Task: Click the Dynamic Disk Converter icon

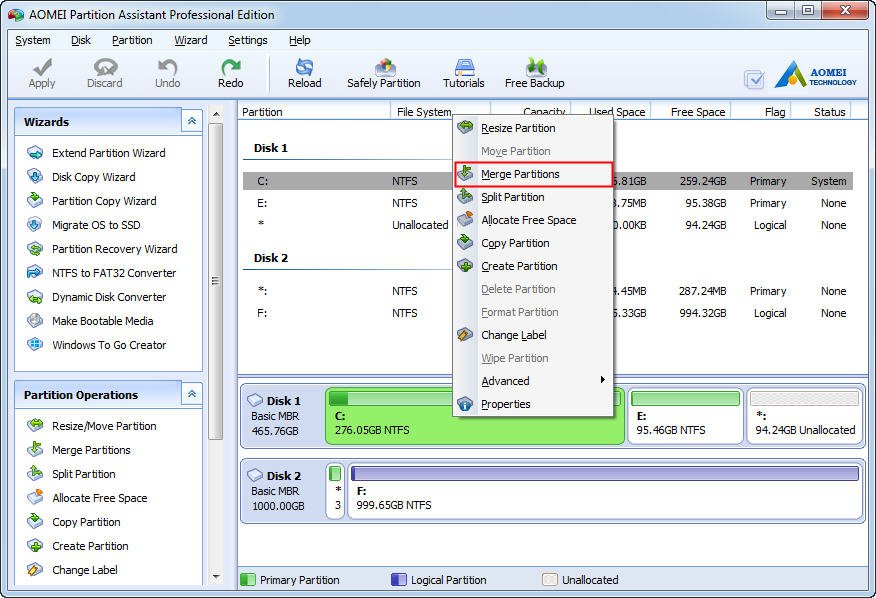Action: (x=35, y=297)
